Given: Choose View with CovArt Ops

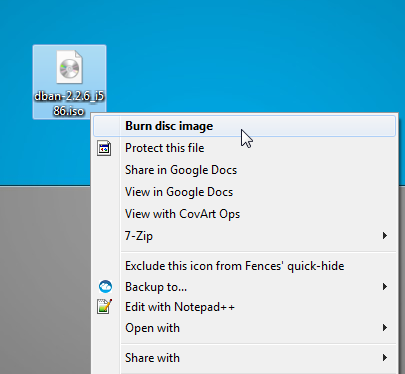Looking at the screenshot, I should pyautogui.click(x=244, y=214).
